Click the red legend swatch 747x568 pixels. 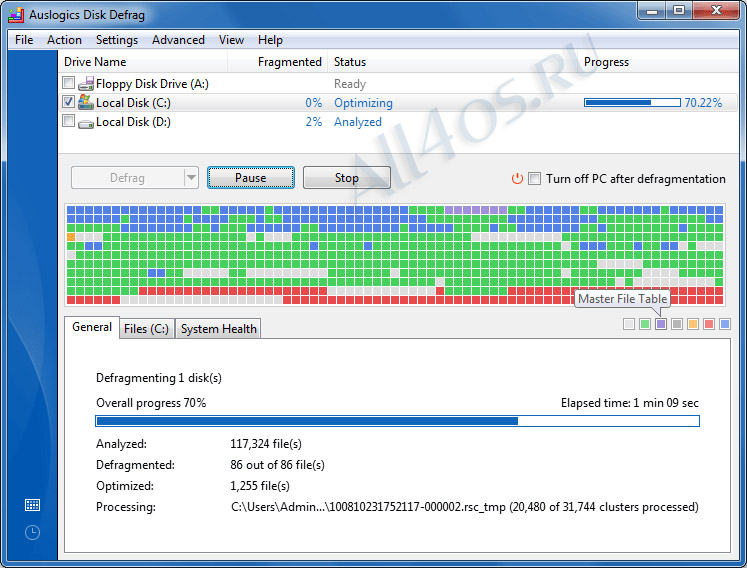pyautogui.click(x=709, y=324)
